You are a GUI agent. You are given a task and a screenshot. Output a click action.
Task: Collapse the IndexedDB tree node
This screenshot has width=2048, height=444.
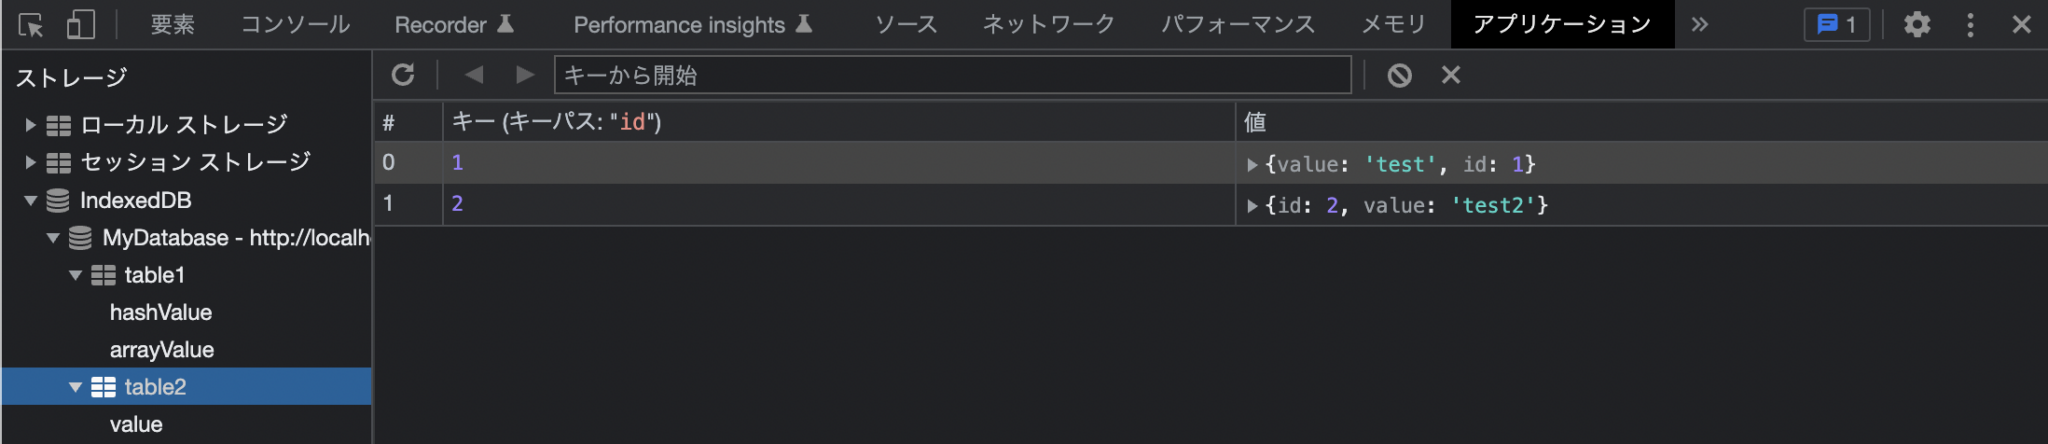[x=30, y=200]
